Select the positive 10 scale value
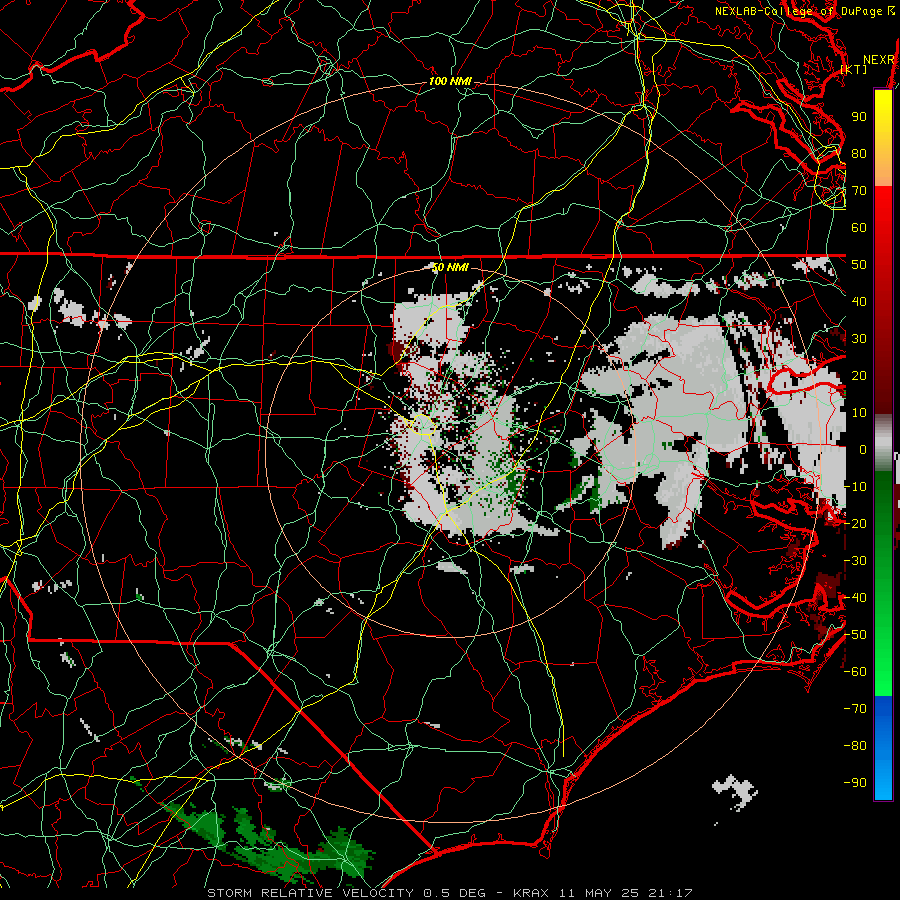This screenshot has width=900, height=900. (859, 413)
